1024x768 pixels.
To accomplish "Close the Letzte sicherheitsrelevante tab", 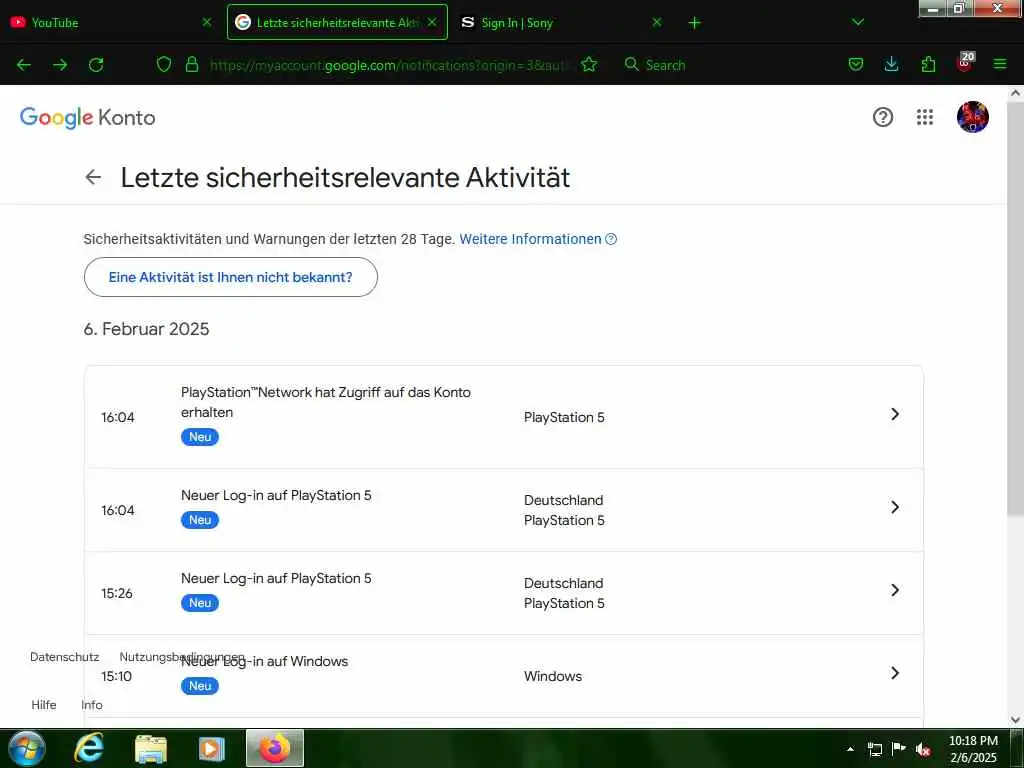I will click(432, 22).
